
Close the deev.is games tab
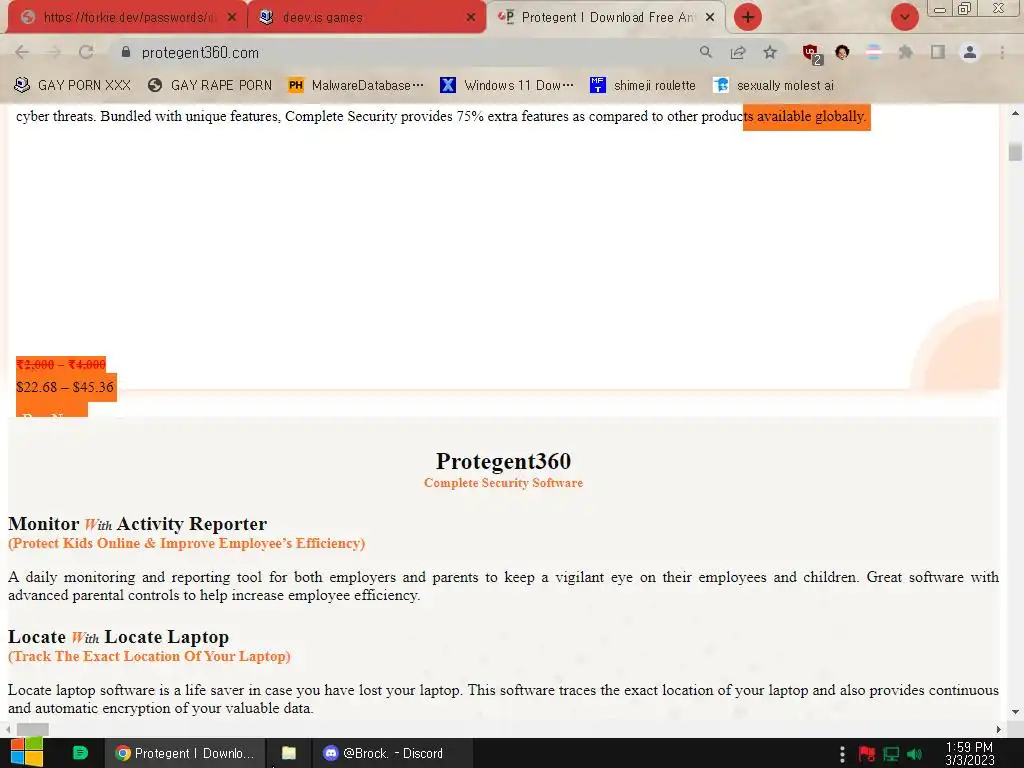[471, 18]
